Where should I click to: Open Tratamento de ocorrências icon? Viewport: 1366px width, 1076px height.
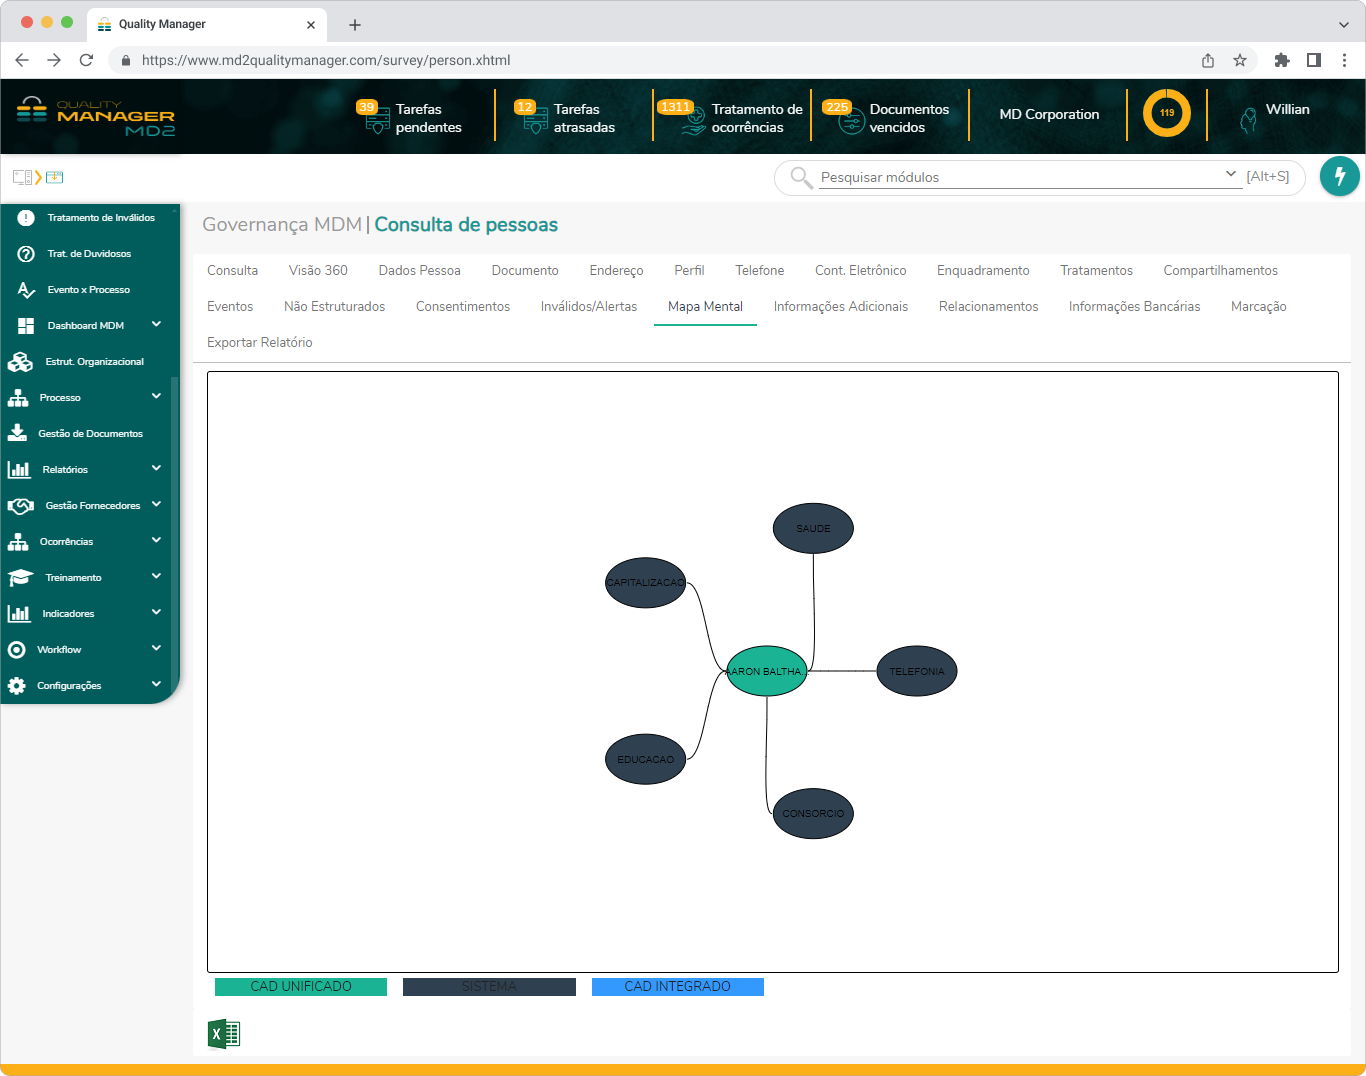692,119
